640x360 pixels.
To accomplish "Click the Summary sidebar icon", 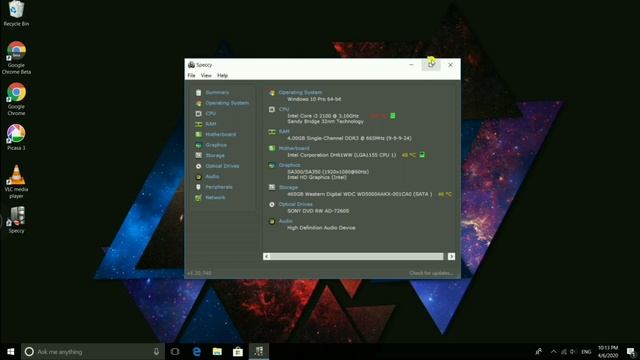I will click(x=198, y=93).
